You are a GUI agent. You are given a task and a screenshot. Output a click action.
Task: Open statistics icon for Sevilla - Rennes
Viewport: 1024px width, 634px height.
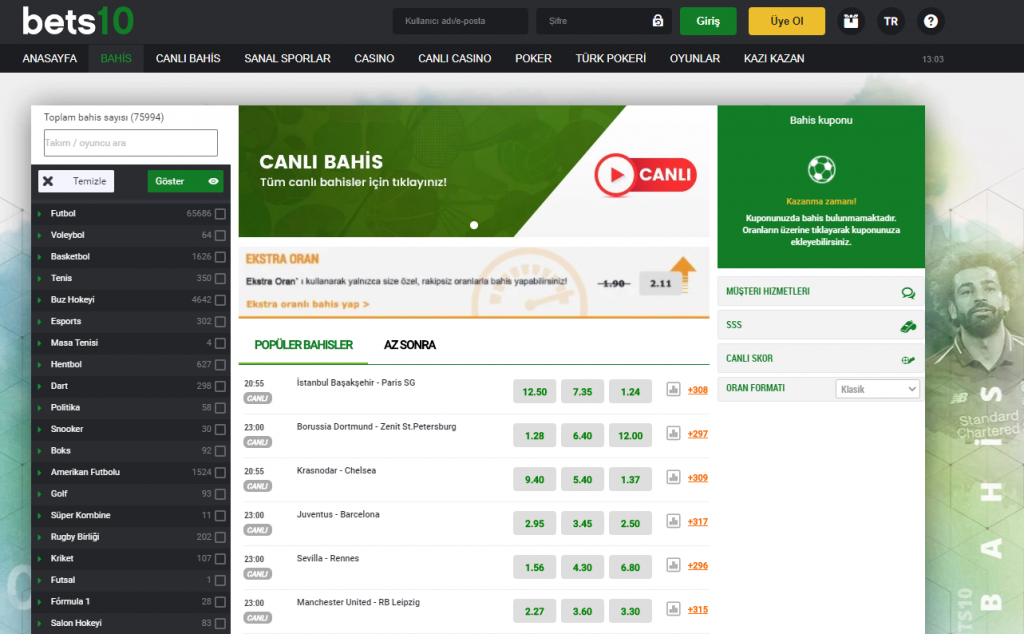pyautogui.click(x=673, y=564)
